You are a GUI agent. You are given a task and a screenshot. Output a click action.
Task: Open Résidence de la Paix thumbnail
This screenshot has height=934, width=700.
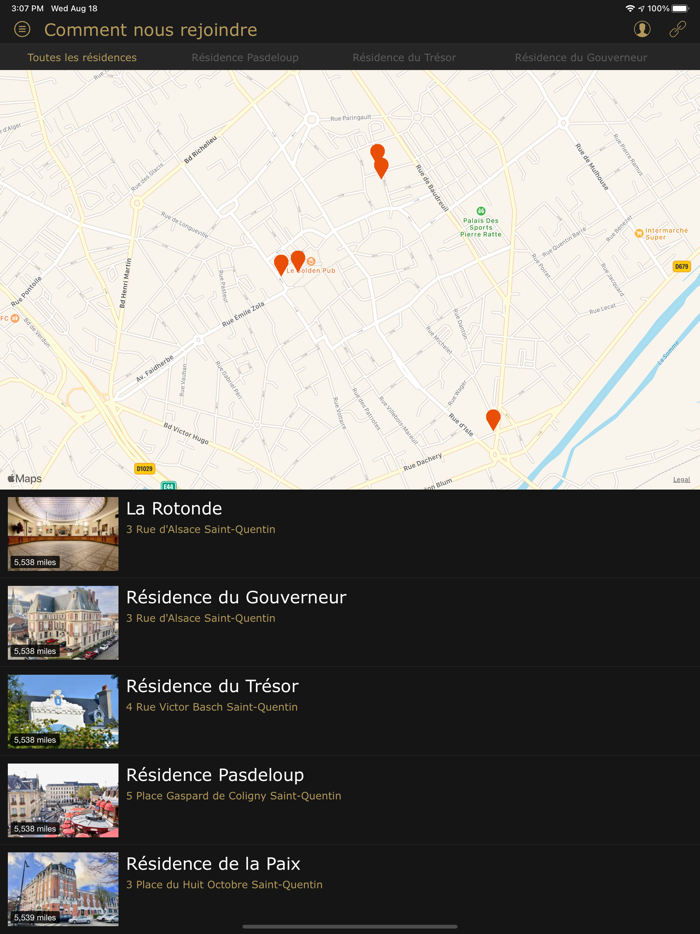pyautogui.click(x=63, y=889)
